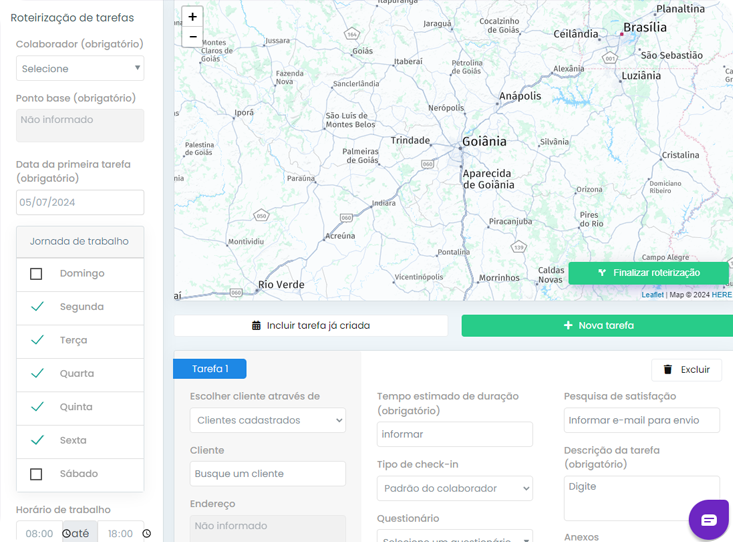Uncheck Segunda in Jornada de trabalho

tap(37, 307)
